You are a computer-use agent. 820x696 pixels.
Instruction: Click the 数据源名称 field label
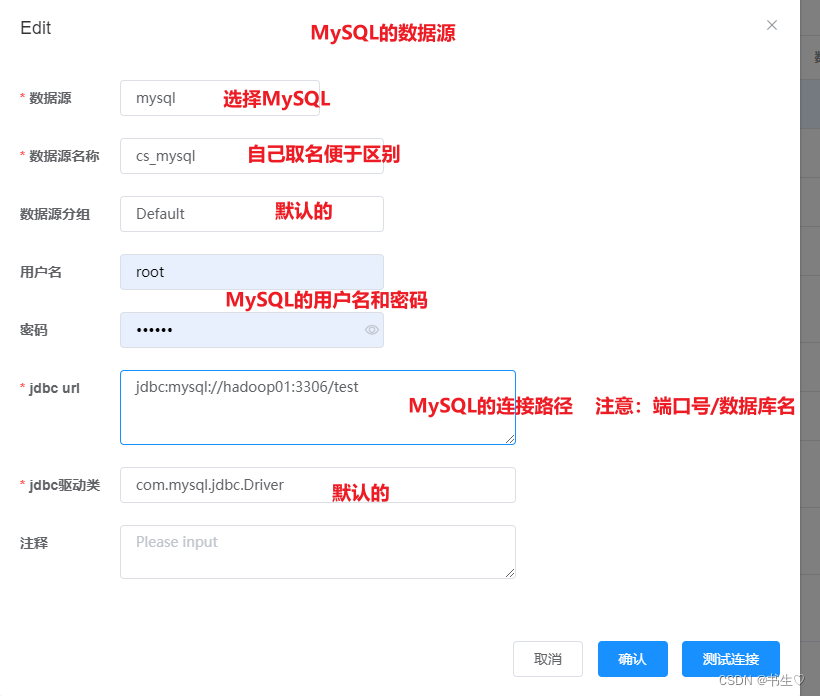pos(64,156)
